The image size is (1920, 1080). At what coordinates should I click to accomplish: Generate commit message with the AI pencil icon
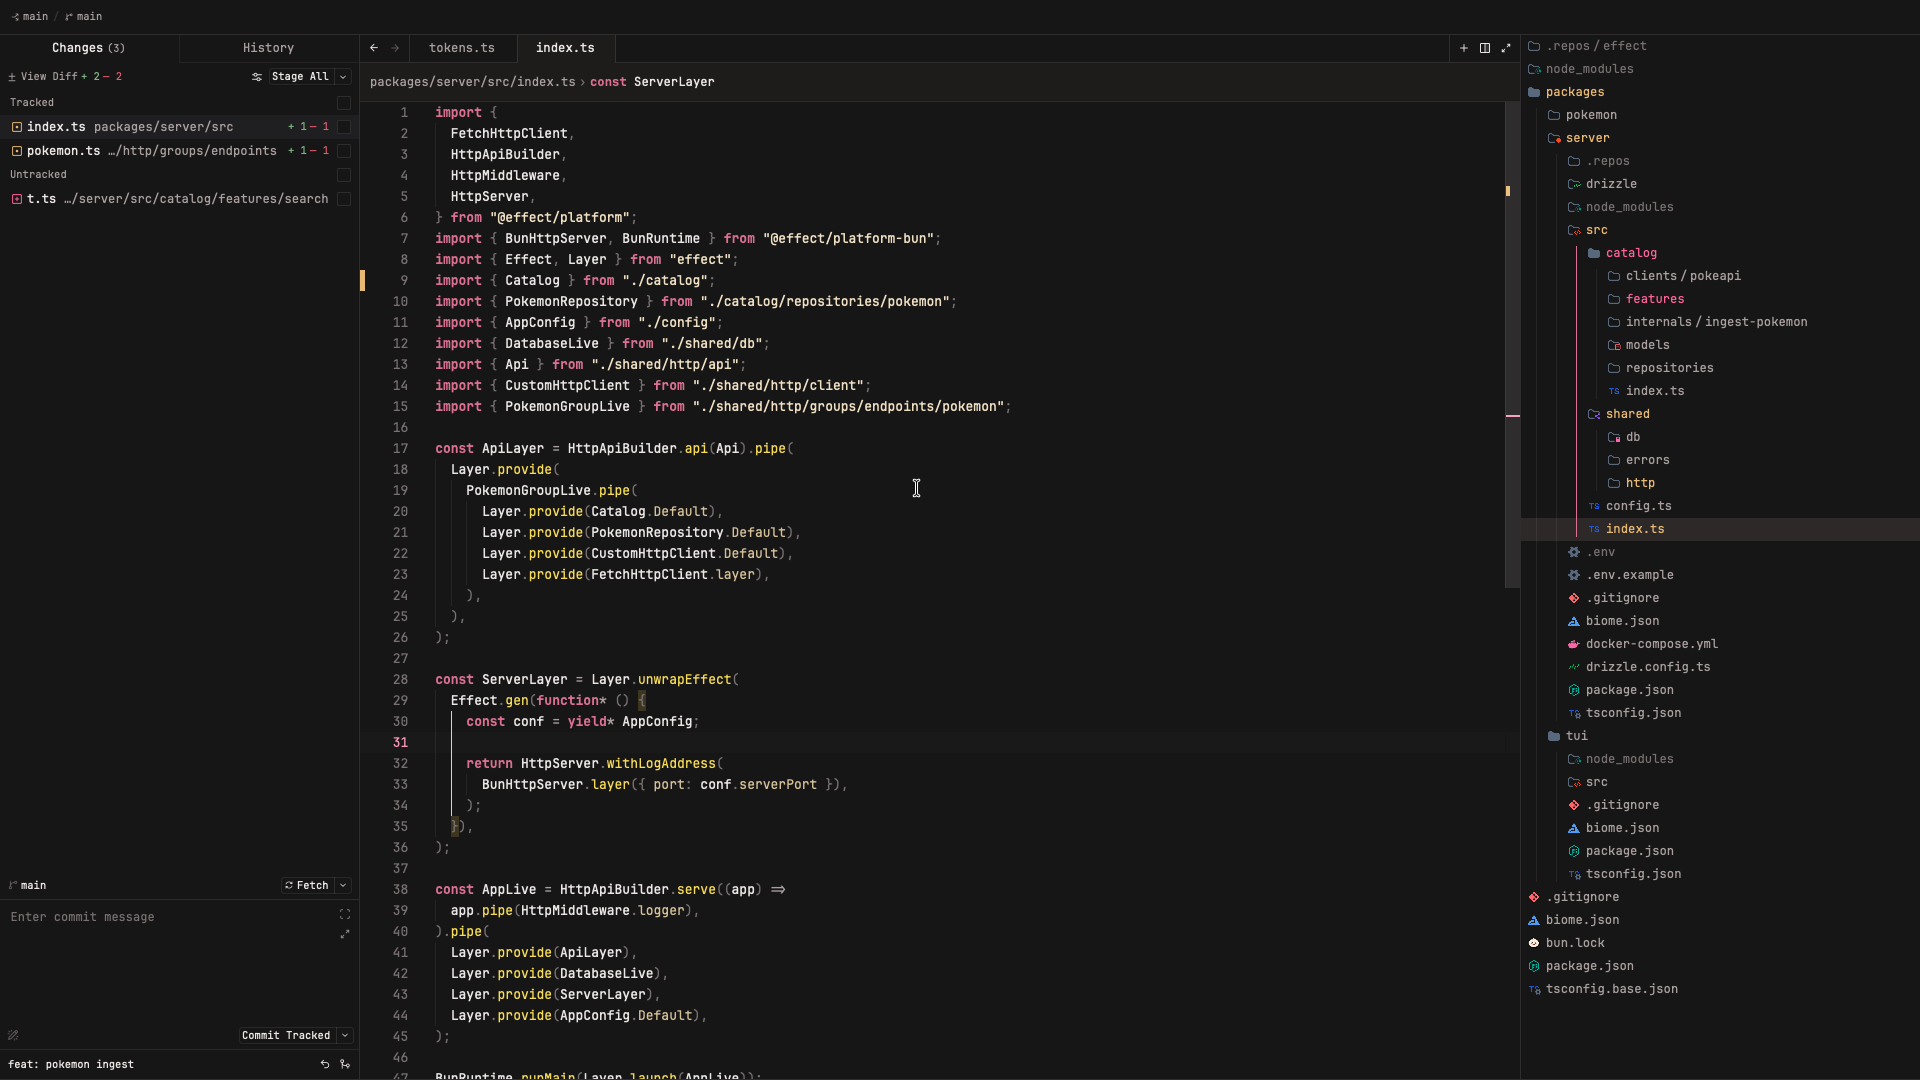coord(13,1036)
